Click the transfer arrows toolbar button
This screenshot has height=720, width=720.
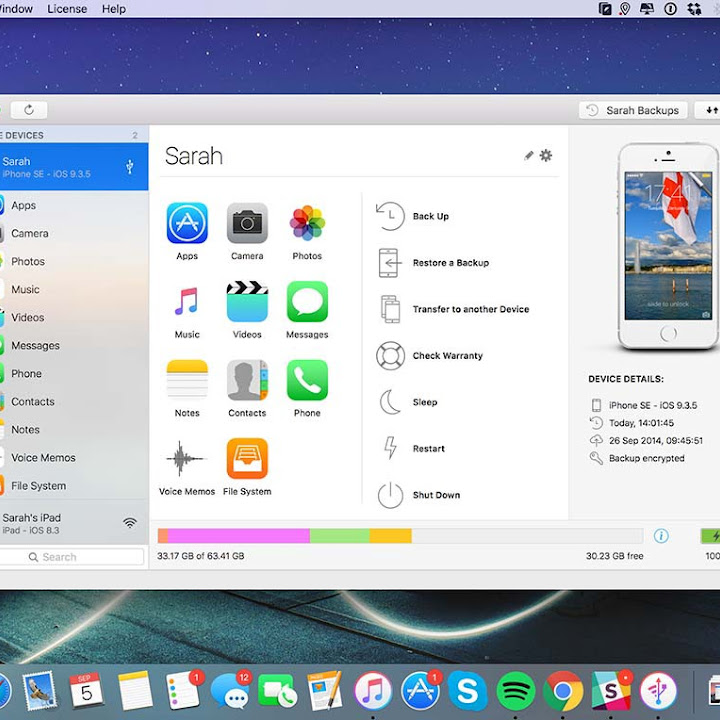tap(708, 110)
